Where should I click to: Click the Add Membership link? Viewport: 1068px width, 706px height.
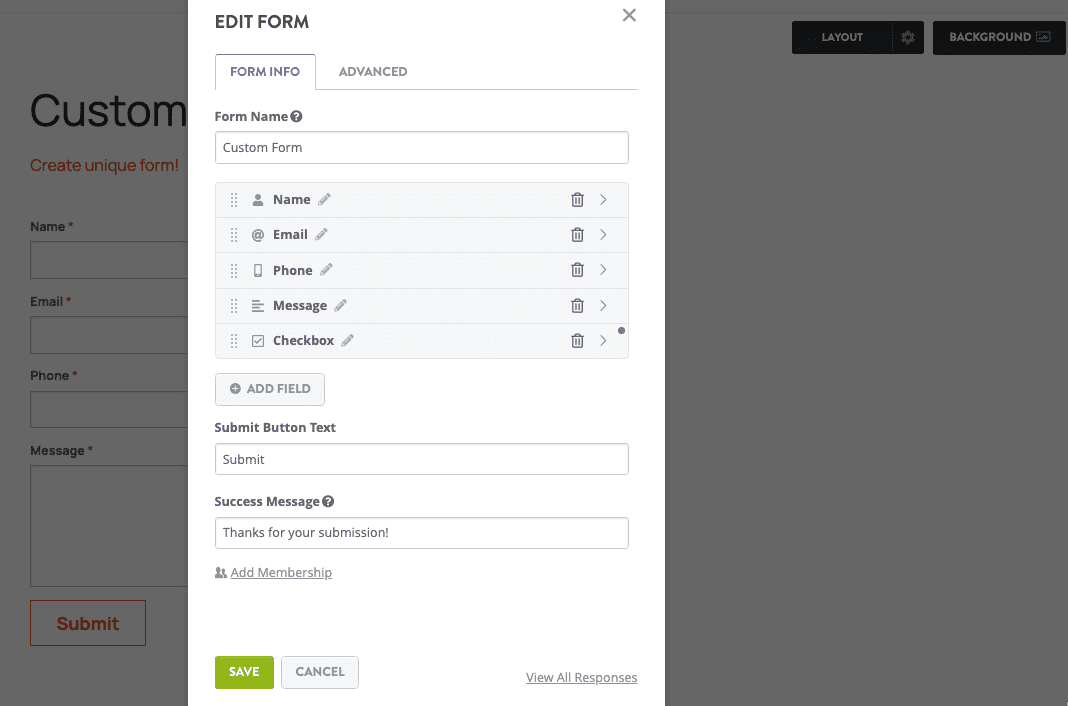(281, 573)
